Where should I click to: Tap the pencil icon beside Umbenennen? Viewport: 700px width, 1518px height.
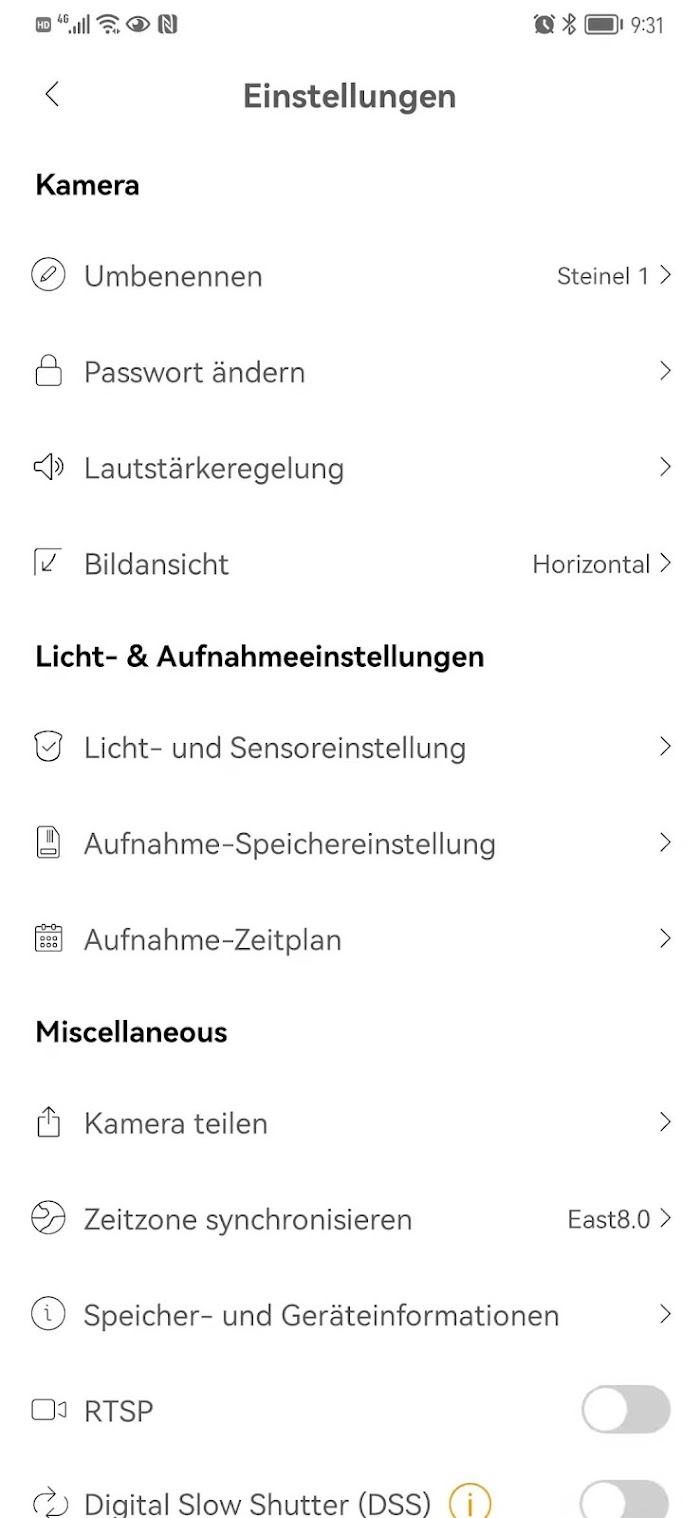click(48, 275)
